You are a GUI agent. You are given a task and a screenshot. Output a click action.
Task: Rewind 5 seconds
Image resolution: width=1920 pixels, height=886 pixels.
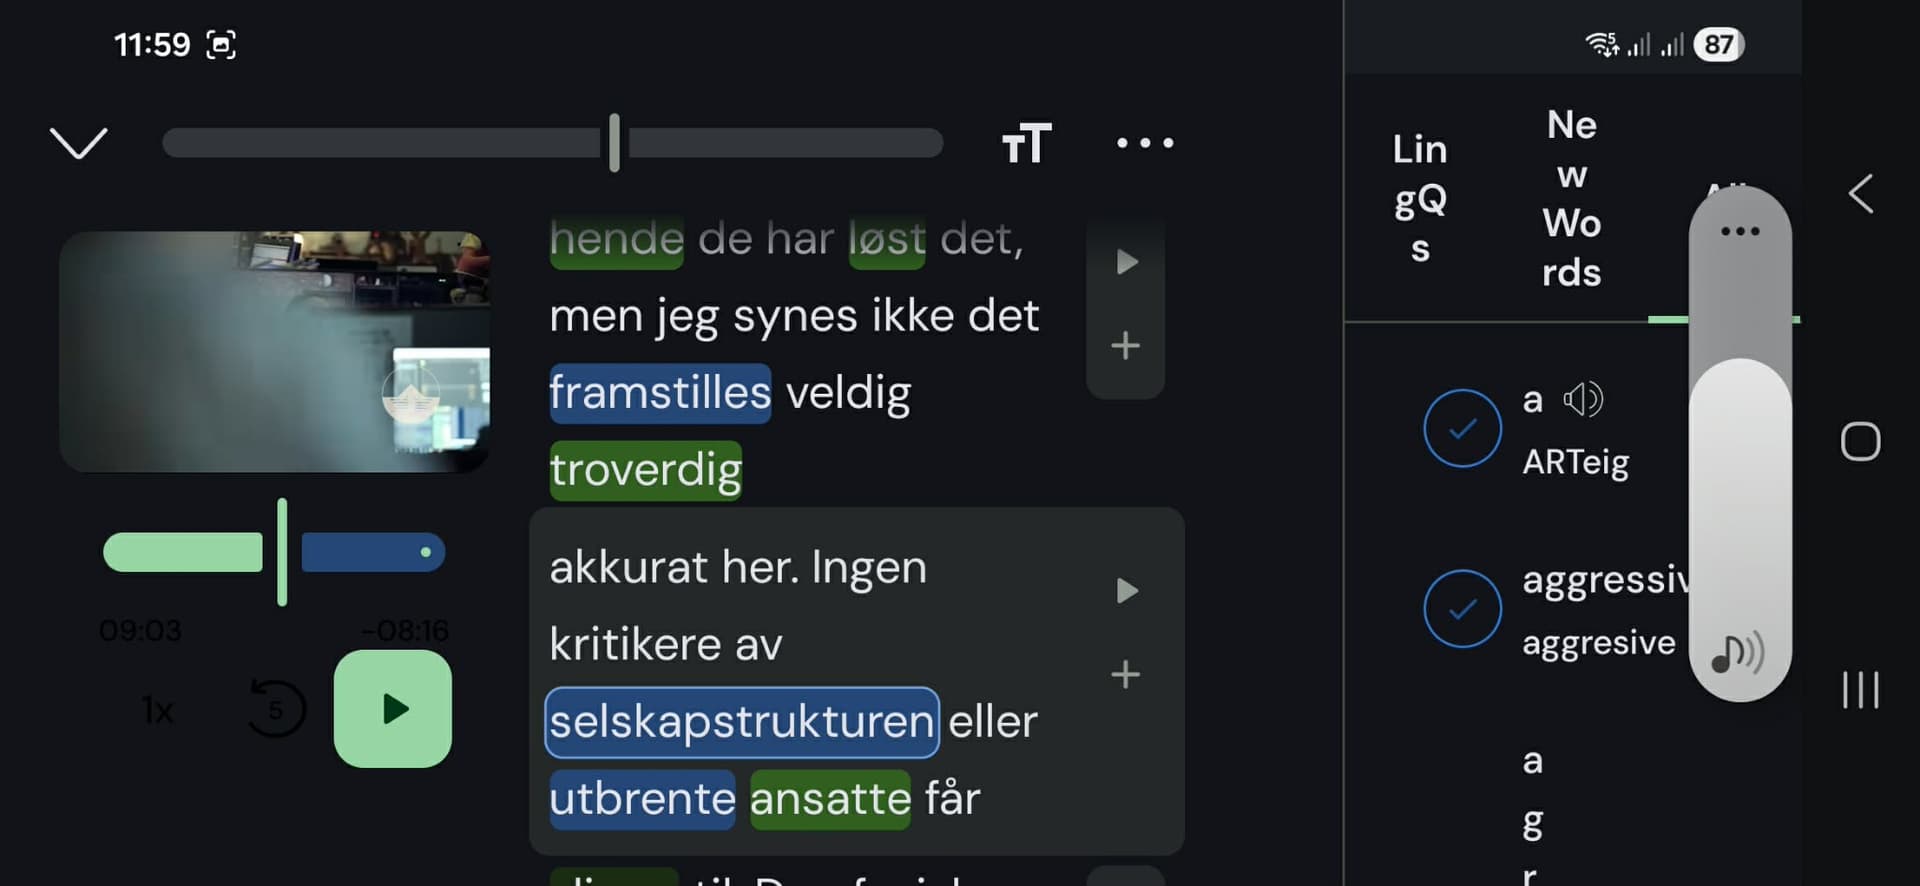click(275, 709)
